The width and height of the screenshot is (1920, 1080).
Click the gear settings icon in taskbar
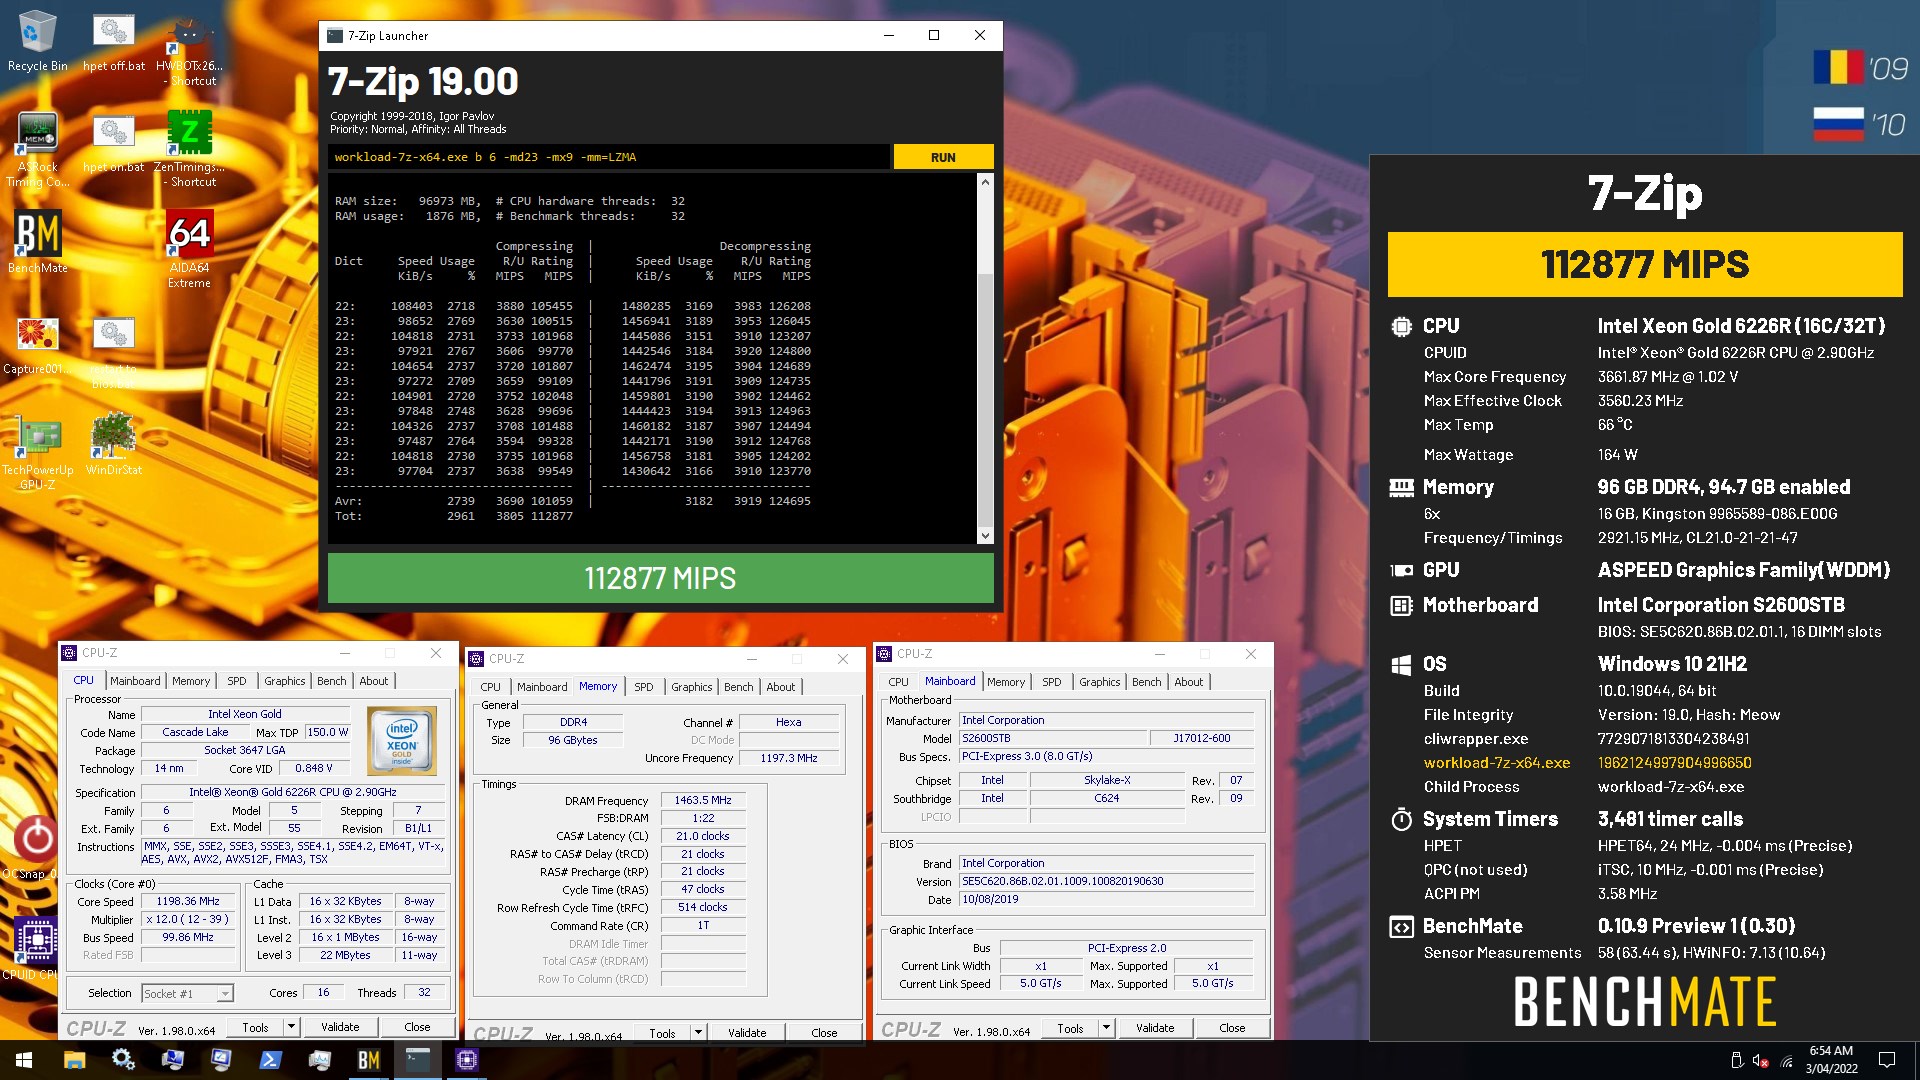point(124,1060)
